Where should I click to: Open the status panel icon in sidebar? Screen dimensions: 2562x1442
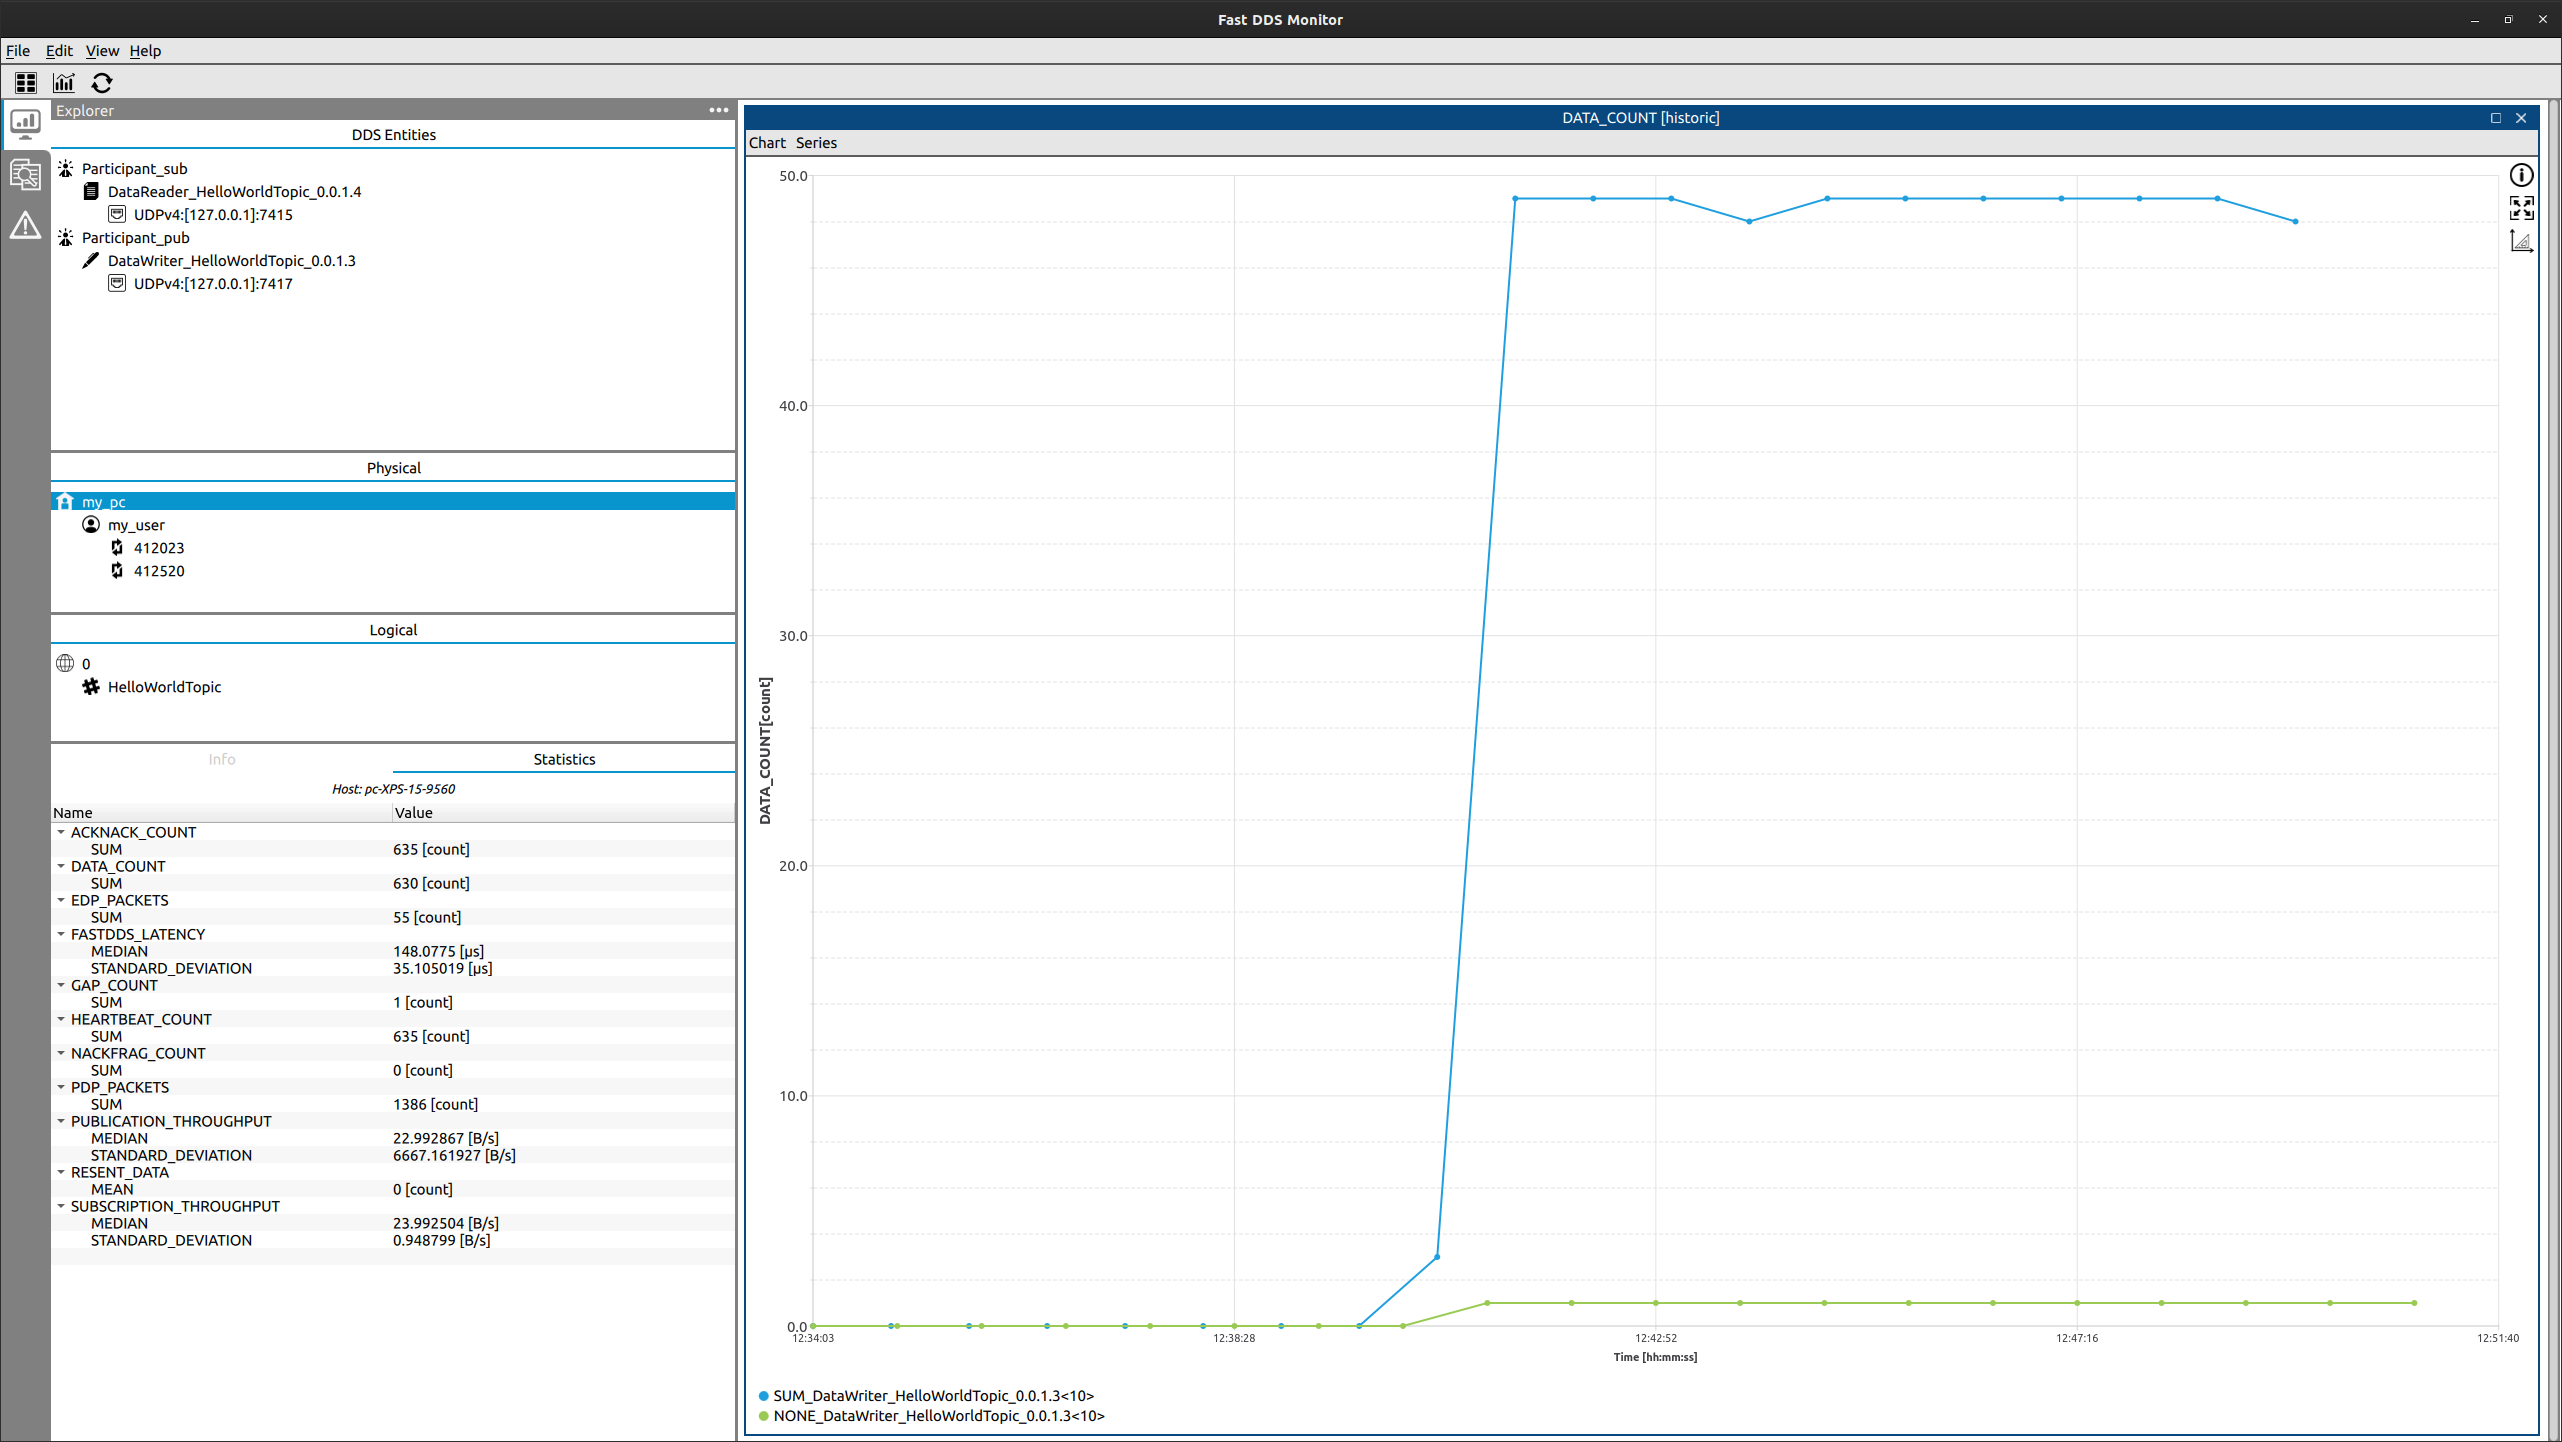(x=25, y=175)
